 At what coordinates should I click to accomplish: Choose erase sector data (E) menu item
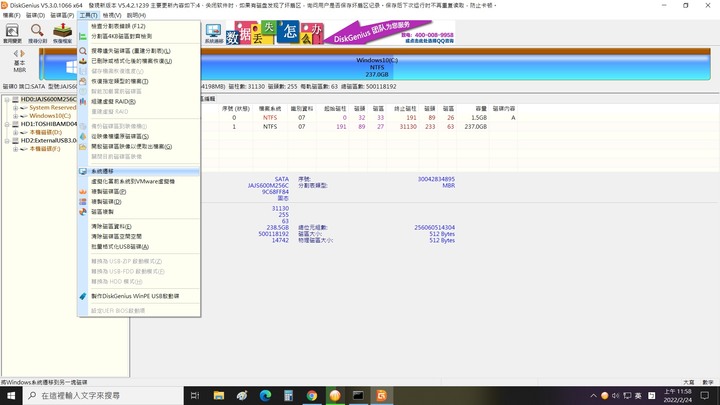click(x=139, y=226)
